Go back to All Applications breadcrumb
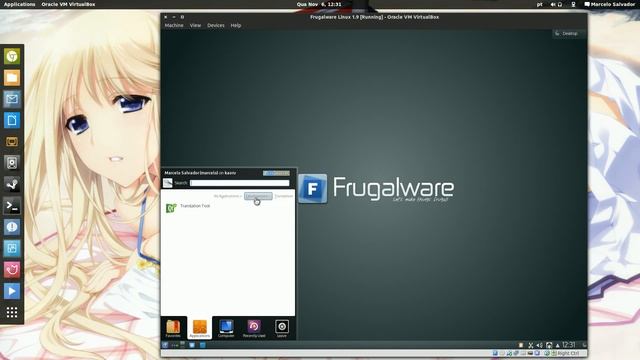The width and height of the screenshot is (640, 360). (x=227, y=196)
